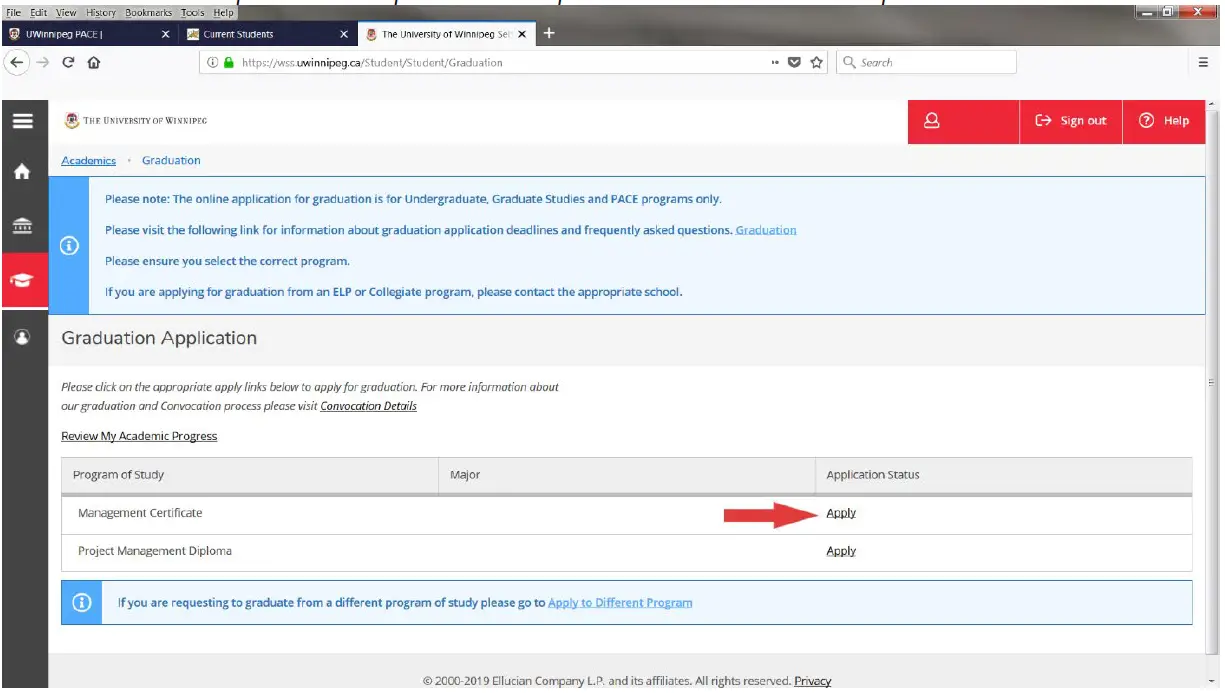Go to Home via sidebar house icon
The width and height of the screenshot is (1225, 693).
click(22, 172)
